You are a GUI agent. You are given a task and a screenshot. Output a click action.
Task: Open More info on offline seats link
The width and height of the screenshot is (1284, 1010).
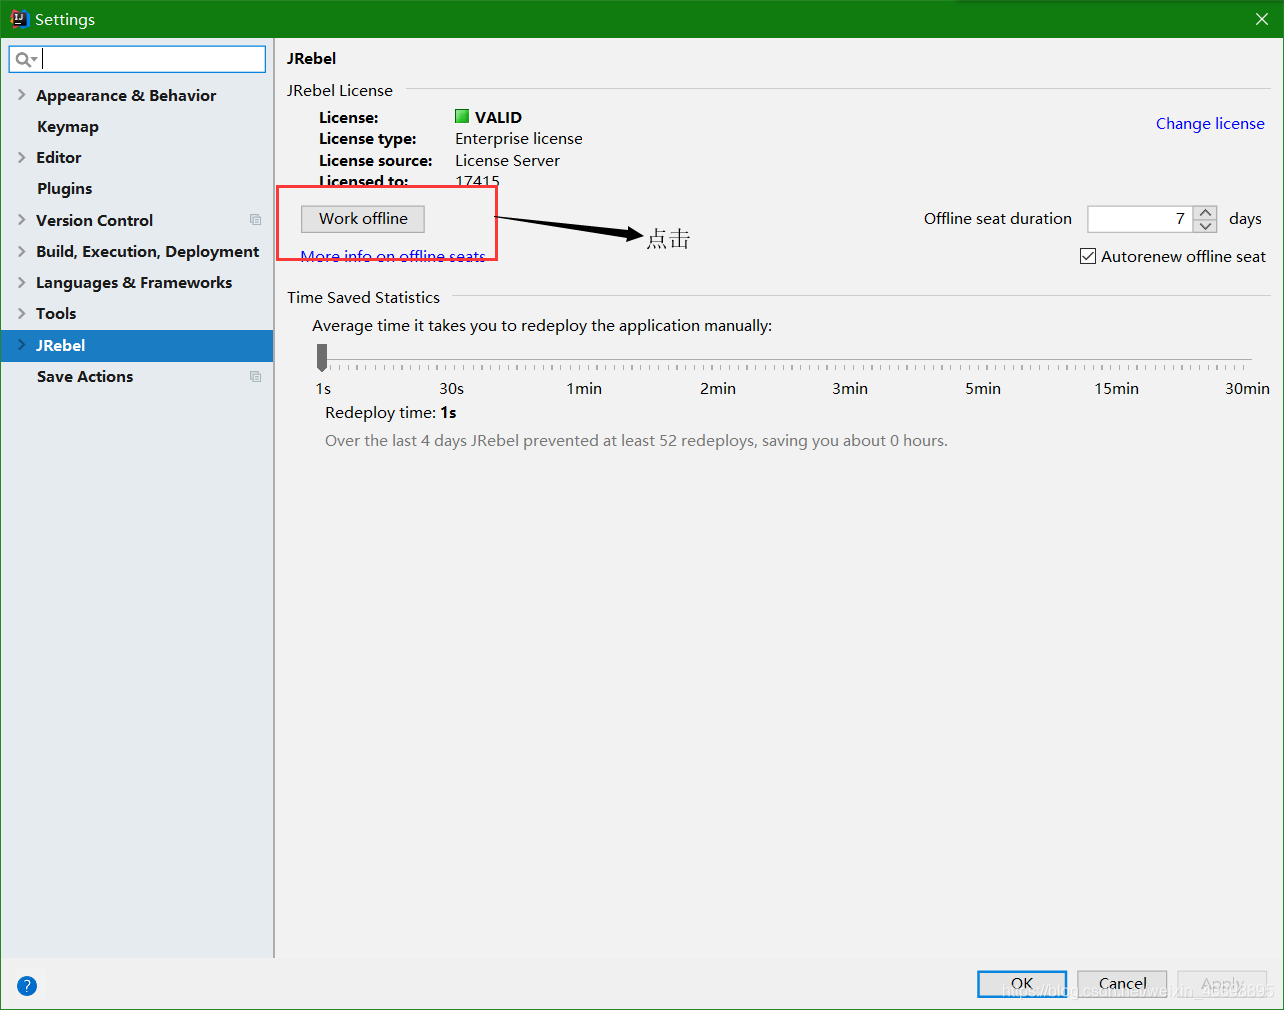(393, 256)
